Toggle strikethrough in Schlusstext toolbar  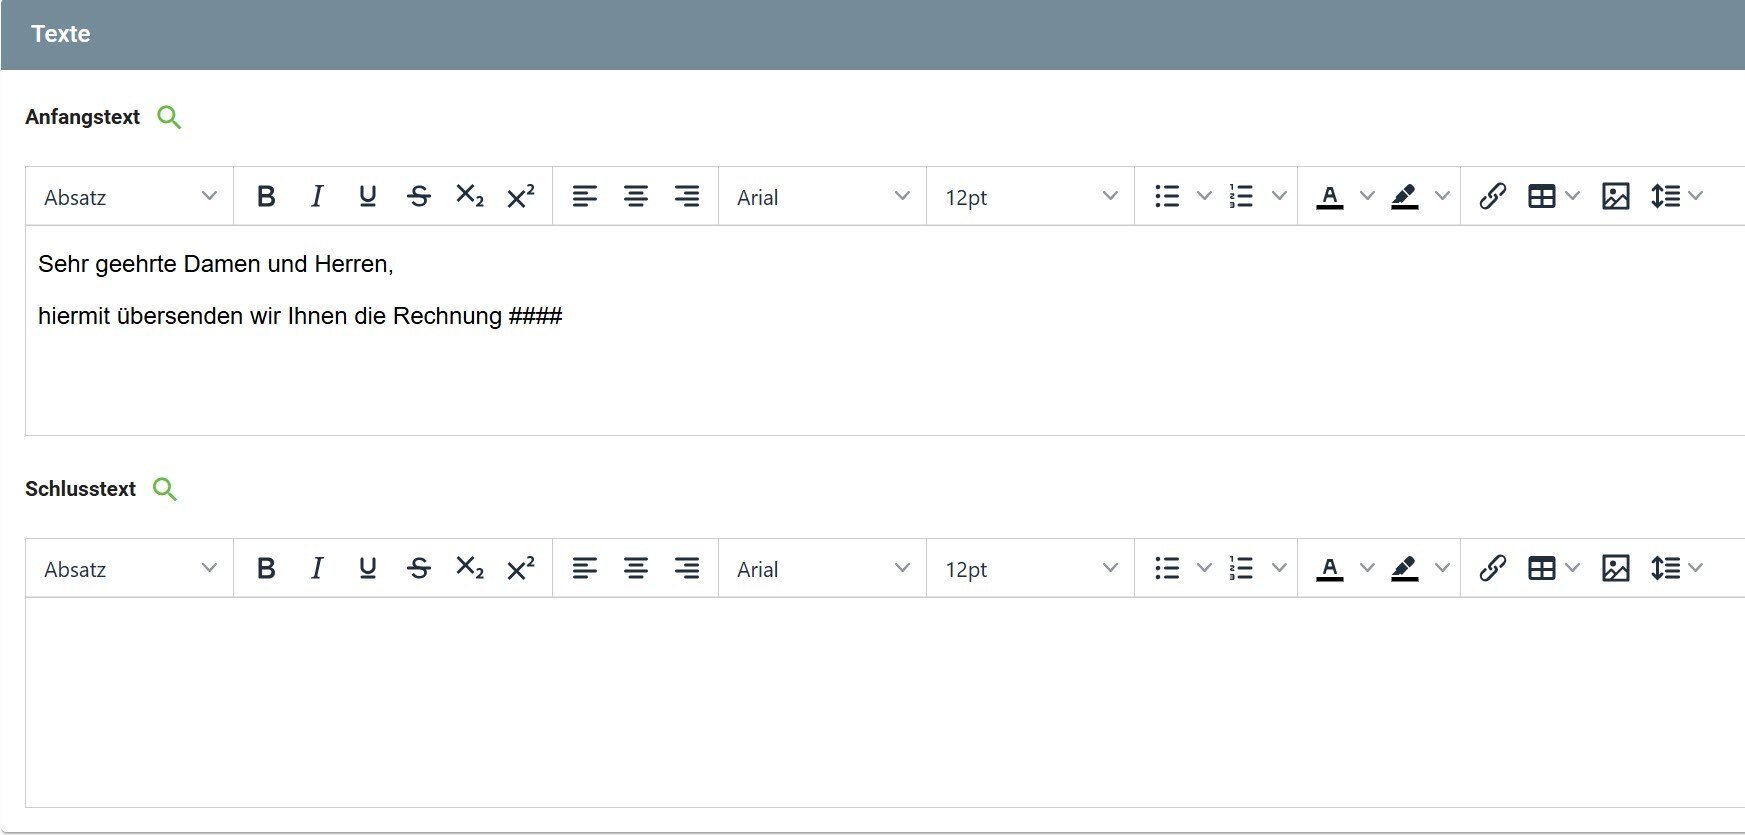point(419,568)
